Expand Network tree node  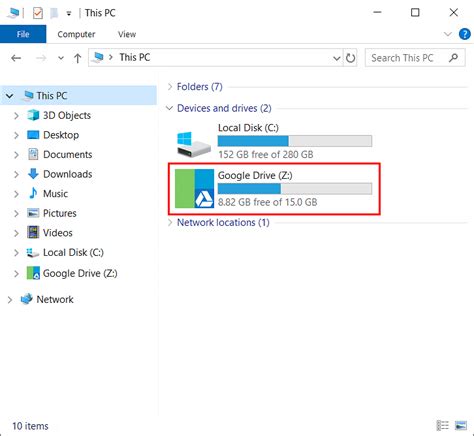(10, 300)
